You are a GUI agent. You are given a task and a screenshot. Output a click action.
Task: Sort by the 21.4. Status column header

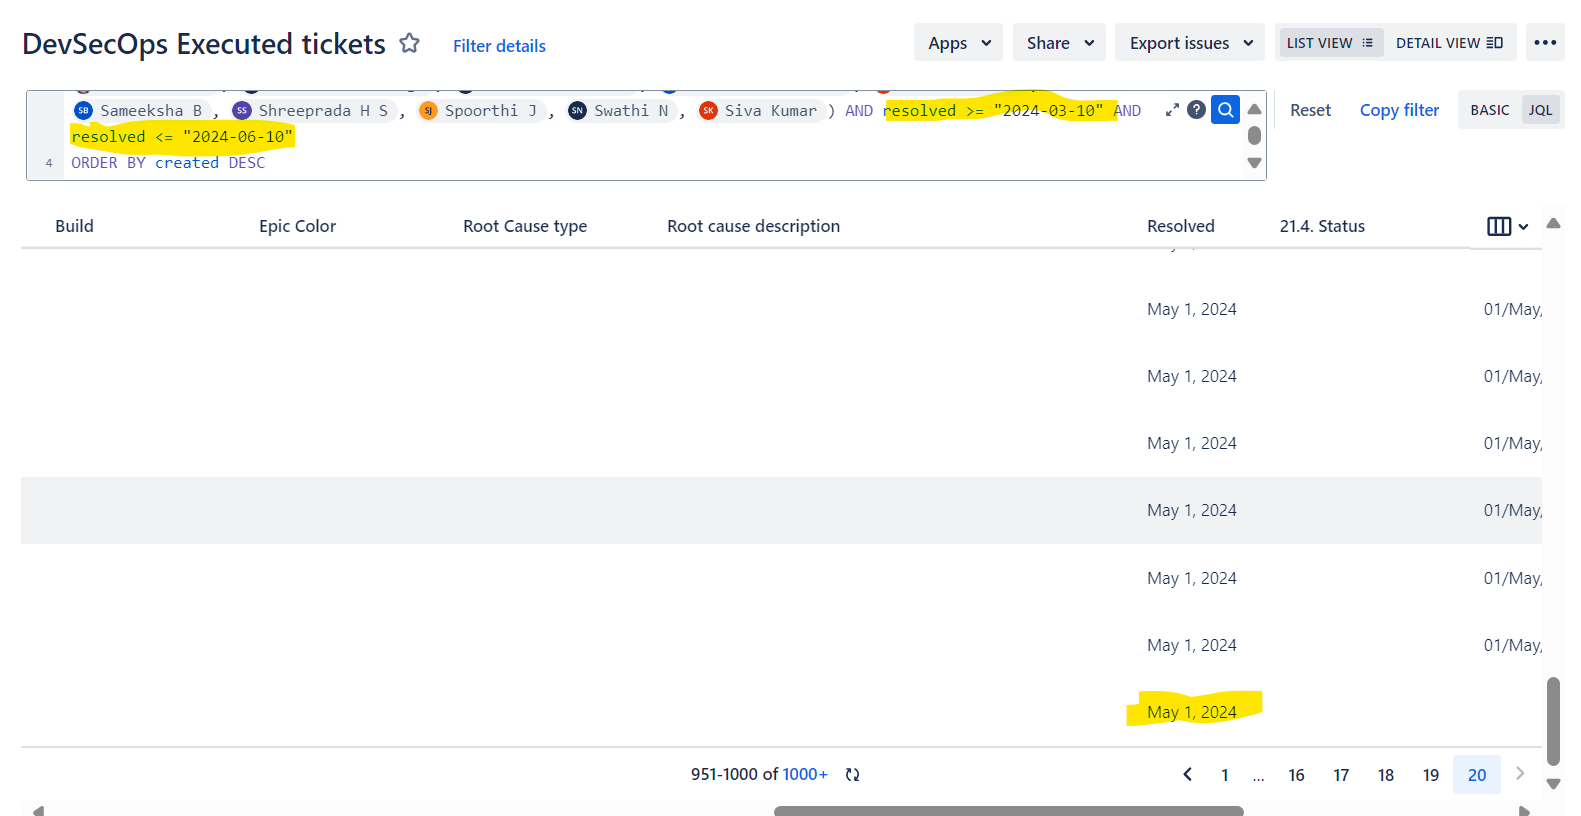1322,226
